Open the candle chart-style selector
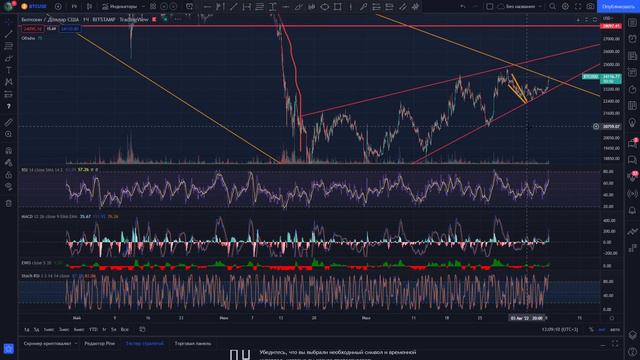Image resolution: width=640 pixels, height=360 pixels. (x=89, y=7)
